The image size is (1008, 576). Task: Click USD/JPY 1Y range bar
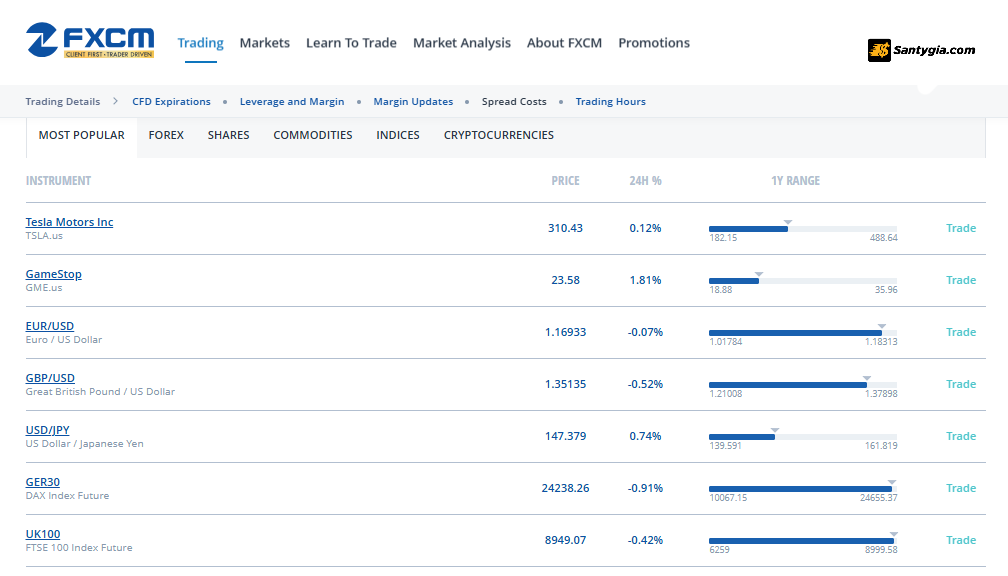pyautogui.click(x=803, y=437)
